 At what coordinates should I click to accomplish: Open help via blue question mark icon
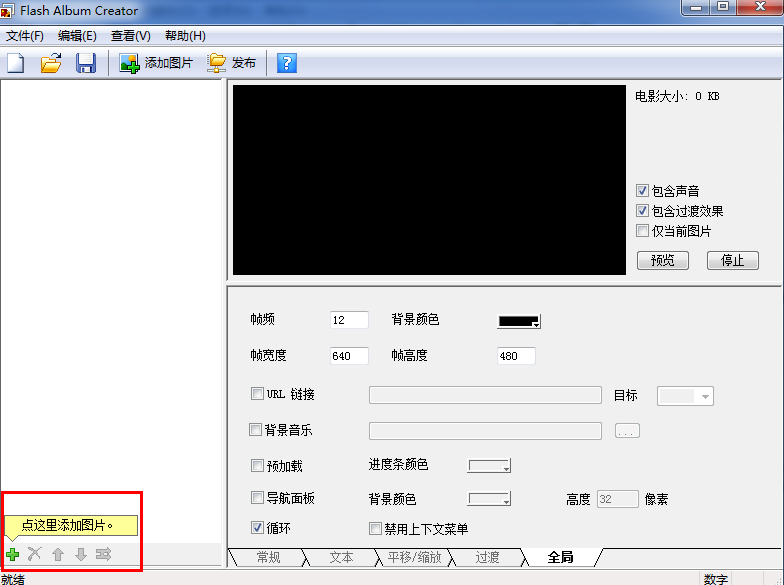pyautogui.click(x=286, y=63)
